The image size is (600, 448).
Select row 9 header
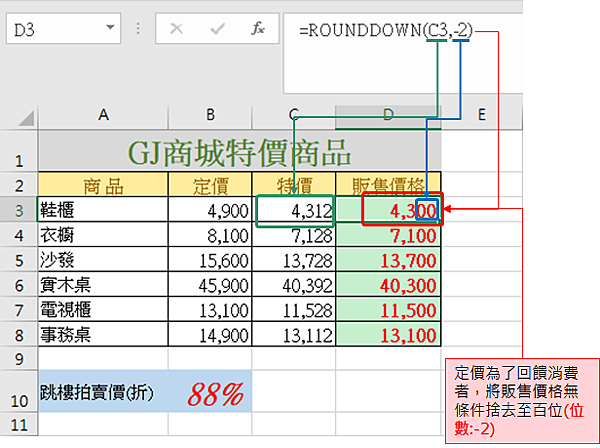(x=19, y=358)
